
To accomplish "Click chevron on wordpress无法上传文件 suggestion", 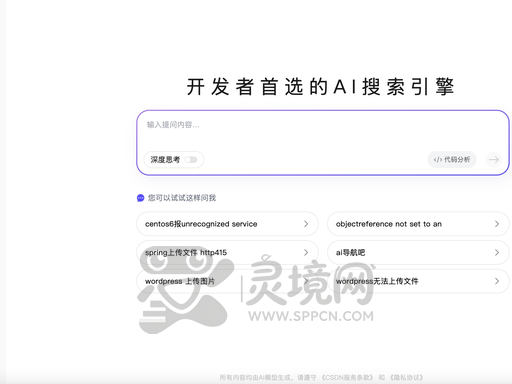I will tap(497, 281).
